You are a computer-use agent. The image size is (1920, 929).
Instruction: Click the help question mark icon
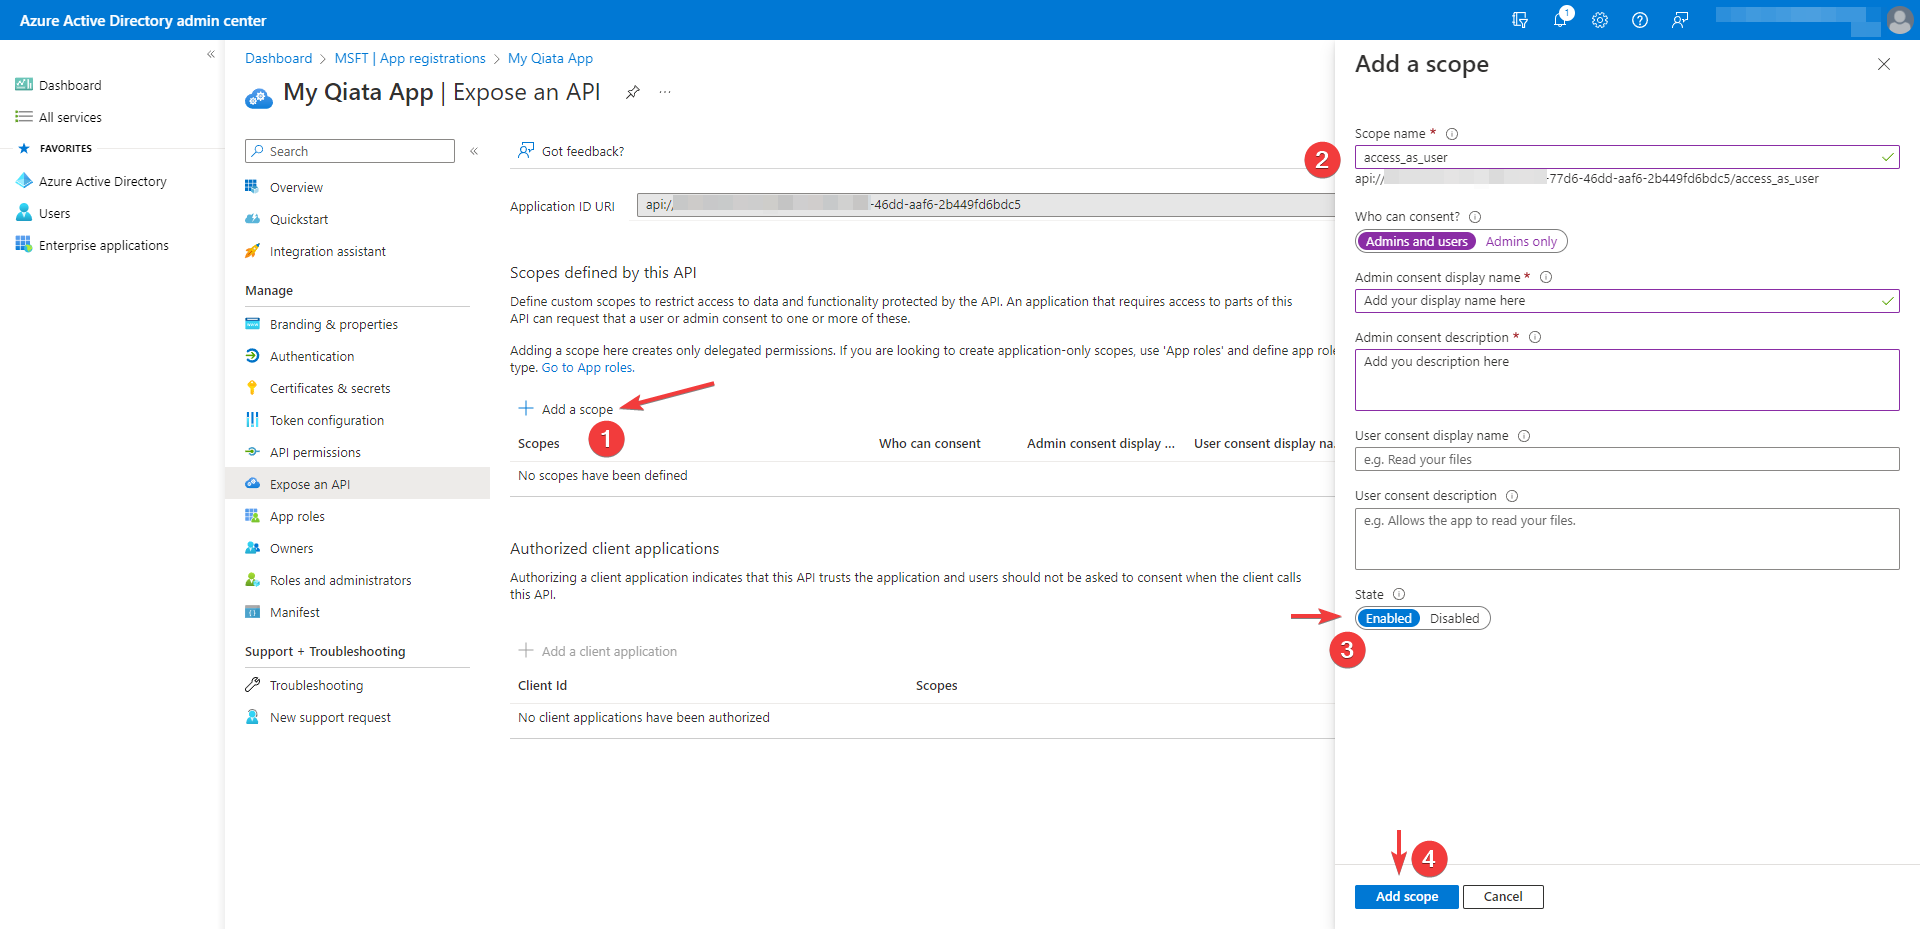point(1640,20)
